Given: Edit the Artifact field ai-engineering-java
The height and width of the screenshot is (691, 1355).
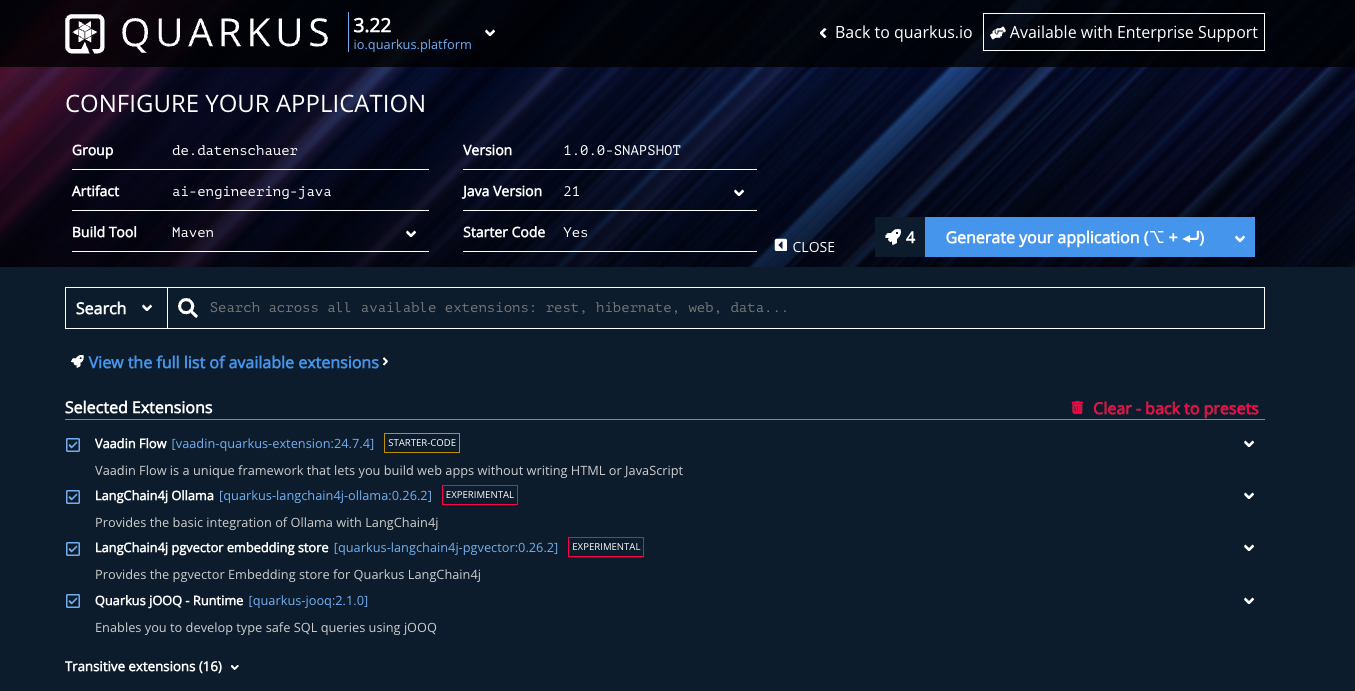Looking at the screenshot, I should 300,191.
